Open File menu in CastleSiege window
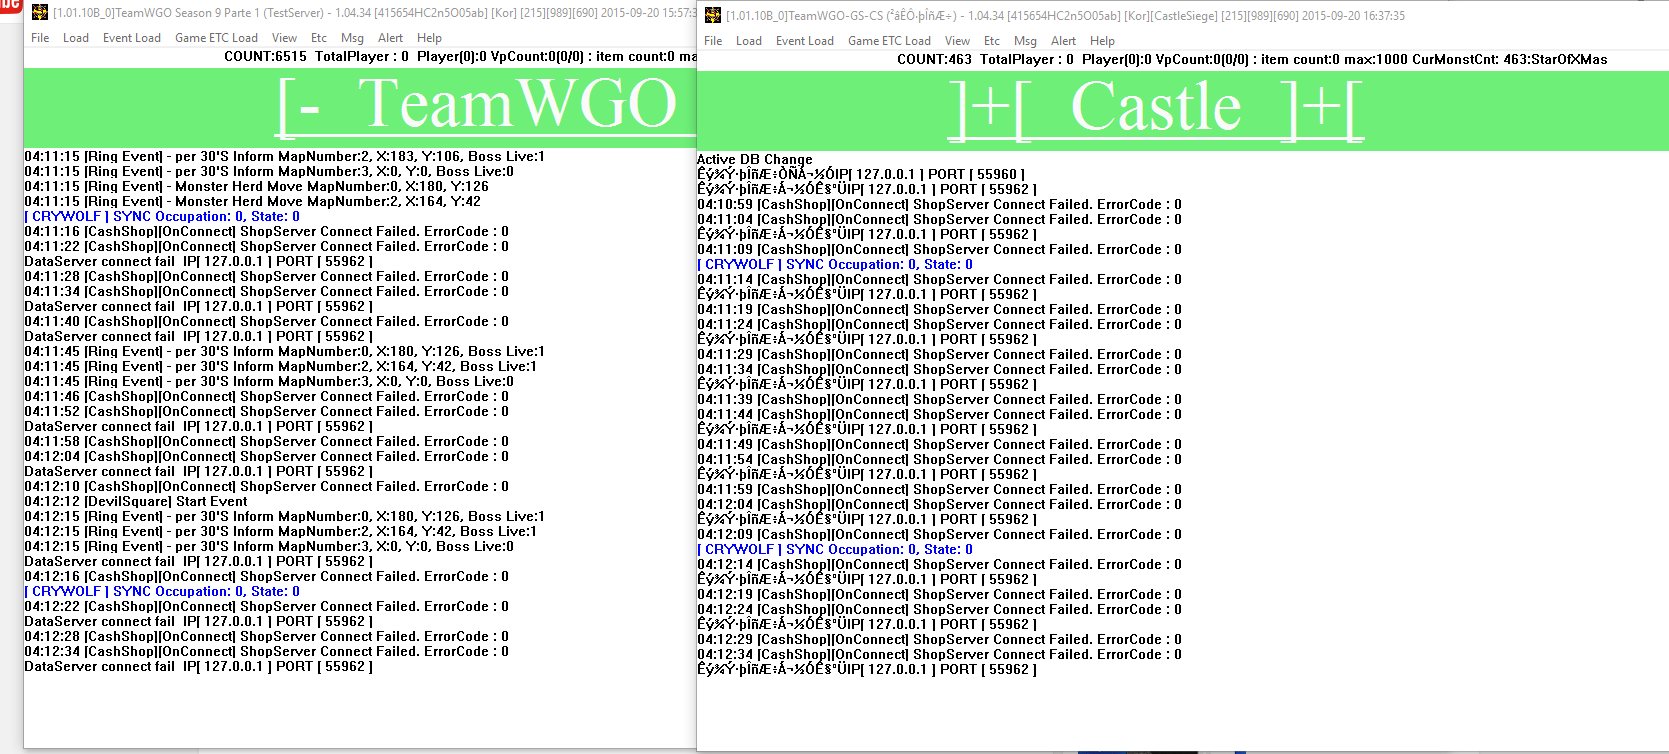The height and width of the screenshot is (754, 1669). pos(713,41)
